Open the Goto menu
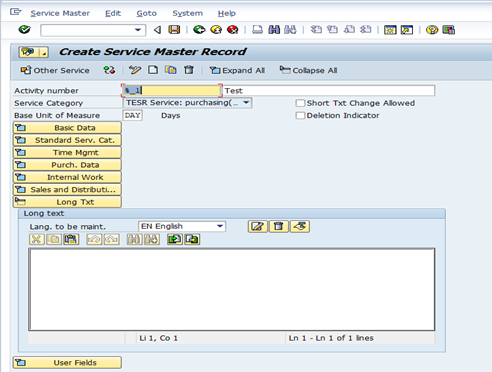 146,13
